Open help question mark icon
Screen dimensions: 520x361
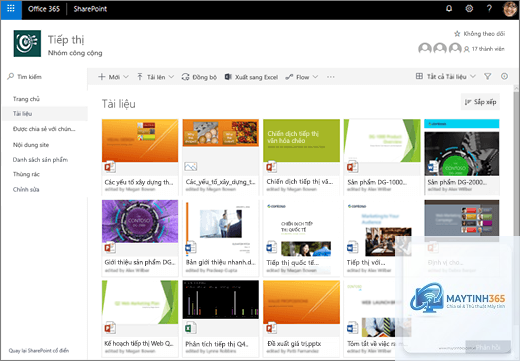pos(489,9)
